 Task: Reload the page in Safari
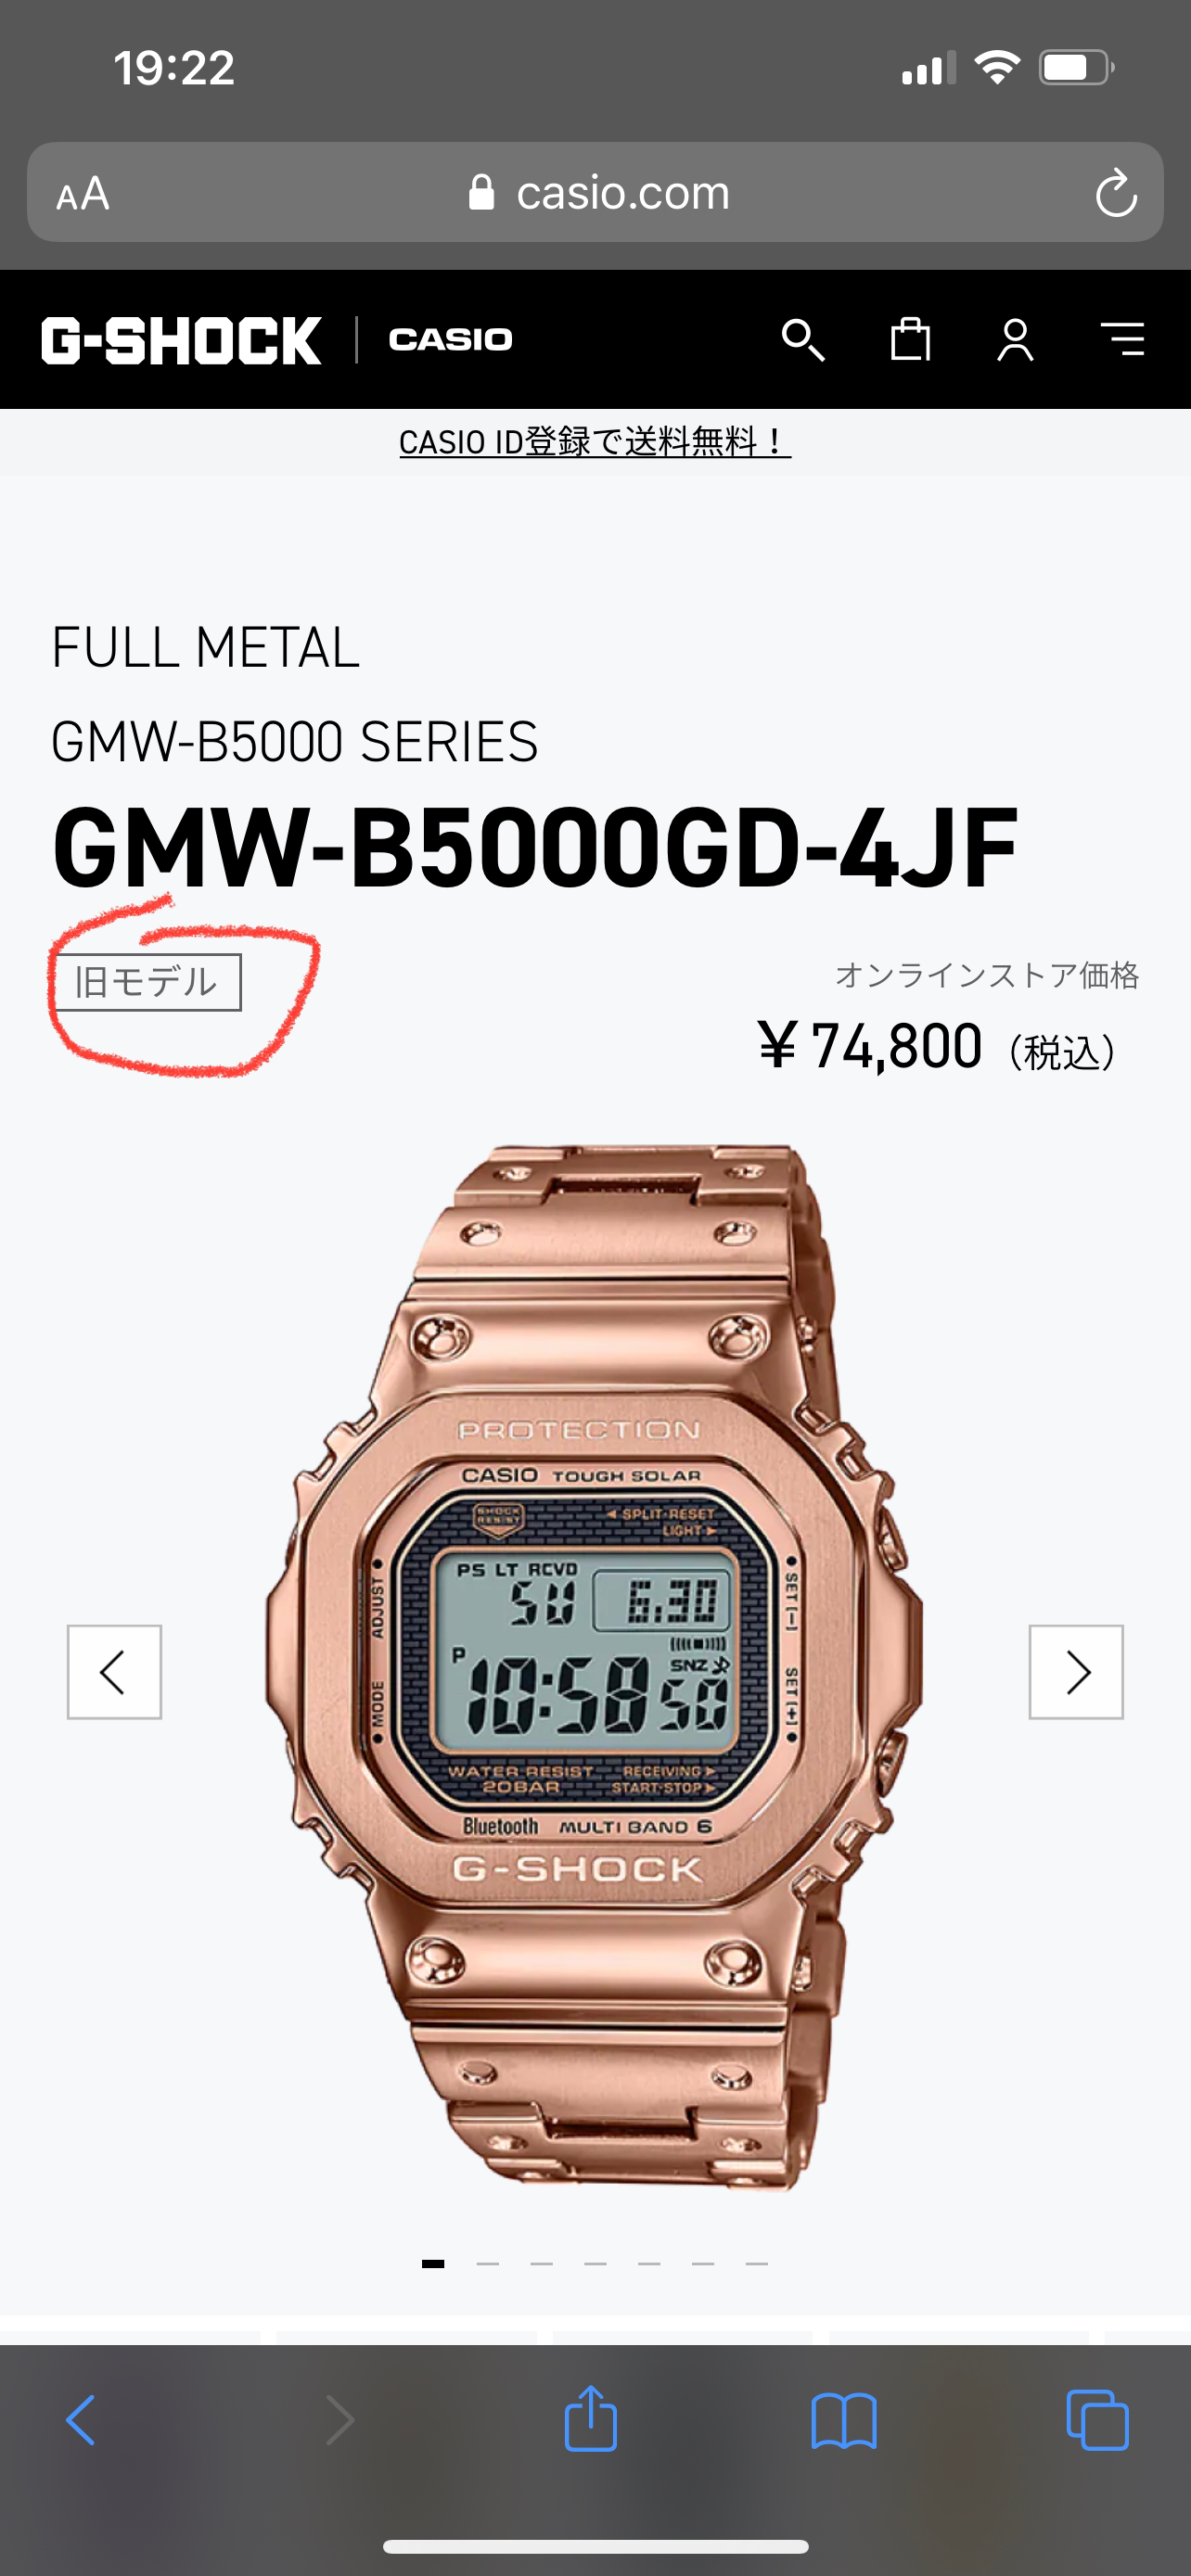1116,193
